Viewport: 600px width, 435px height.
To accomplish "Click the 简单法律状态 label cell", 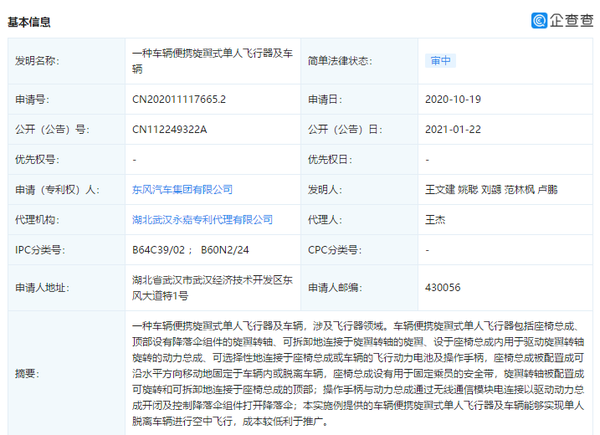I will (x=359, y=61).
